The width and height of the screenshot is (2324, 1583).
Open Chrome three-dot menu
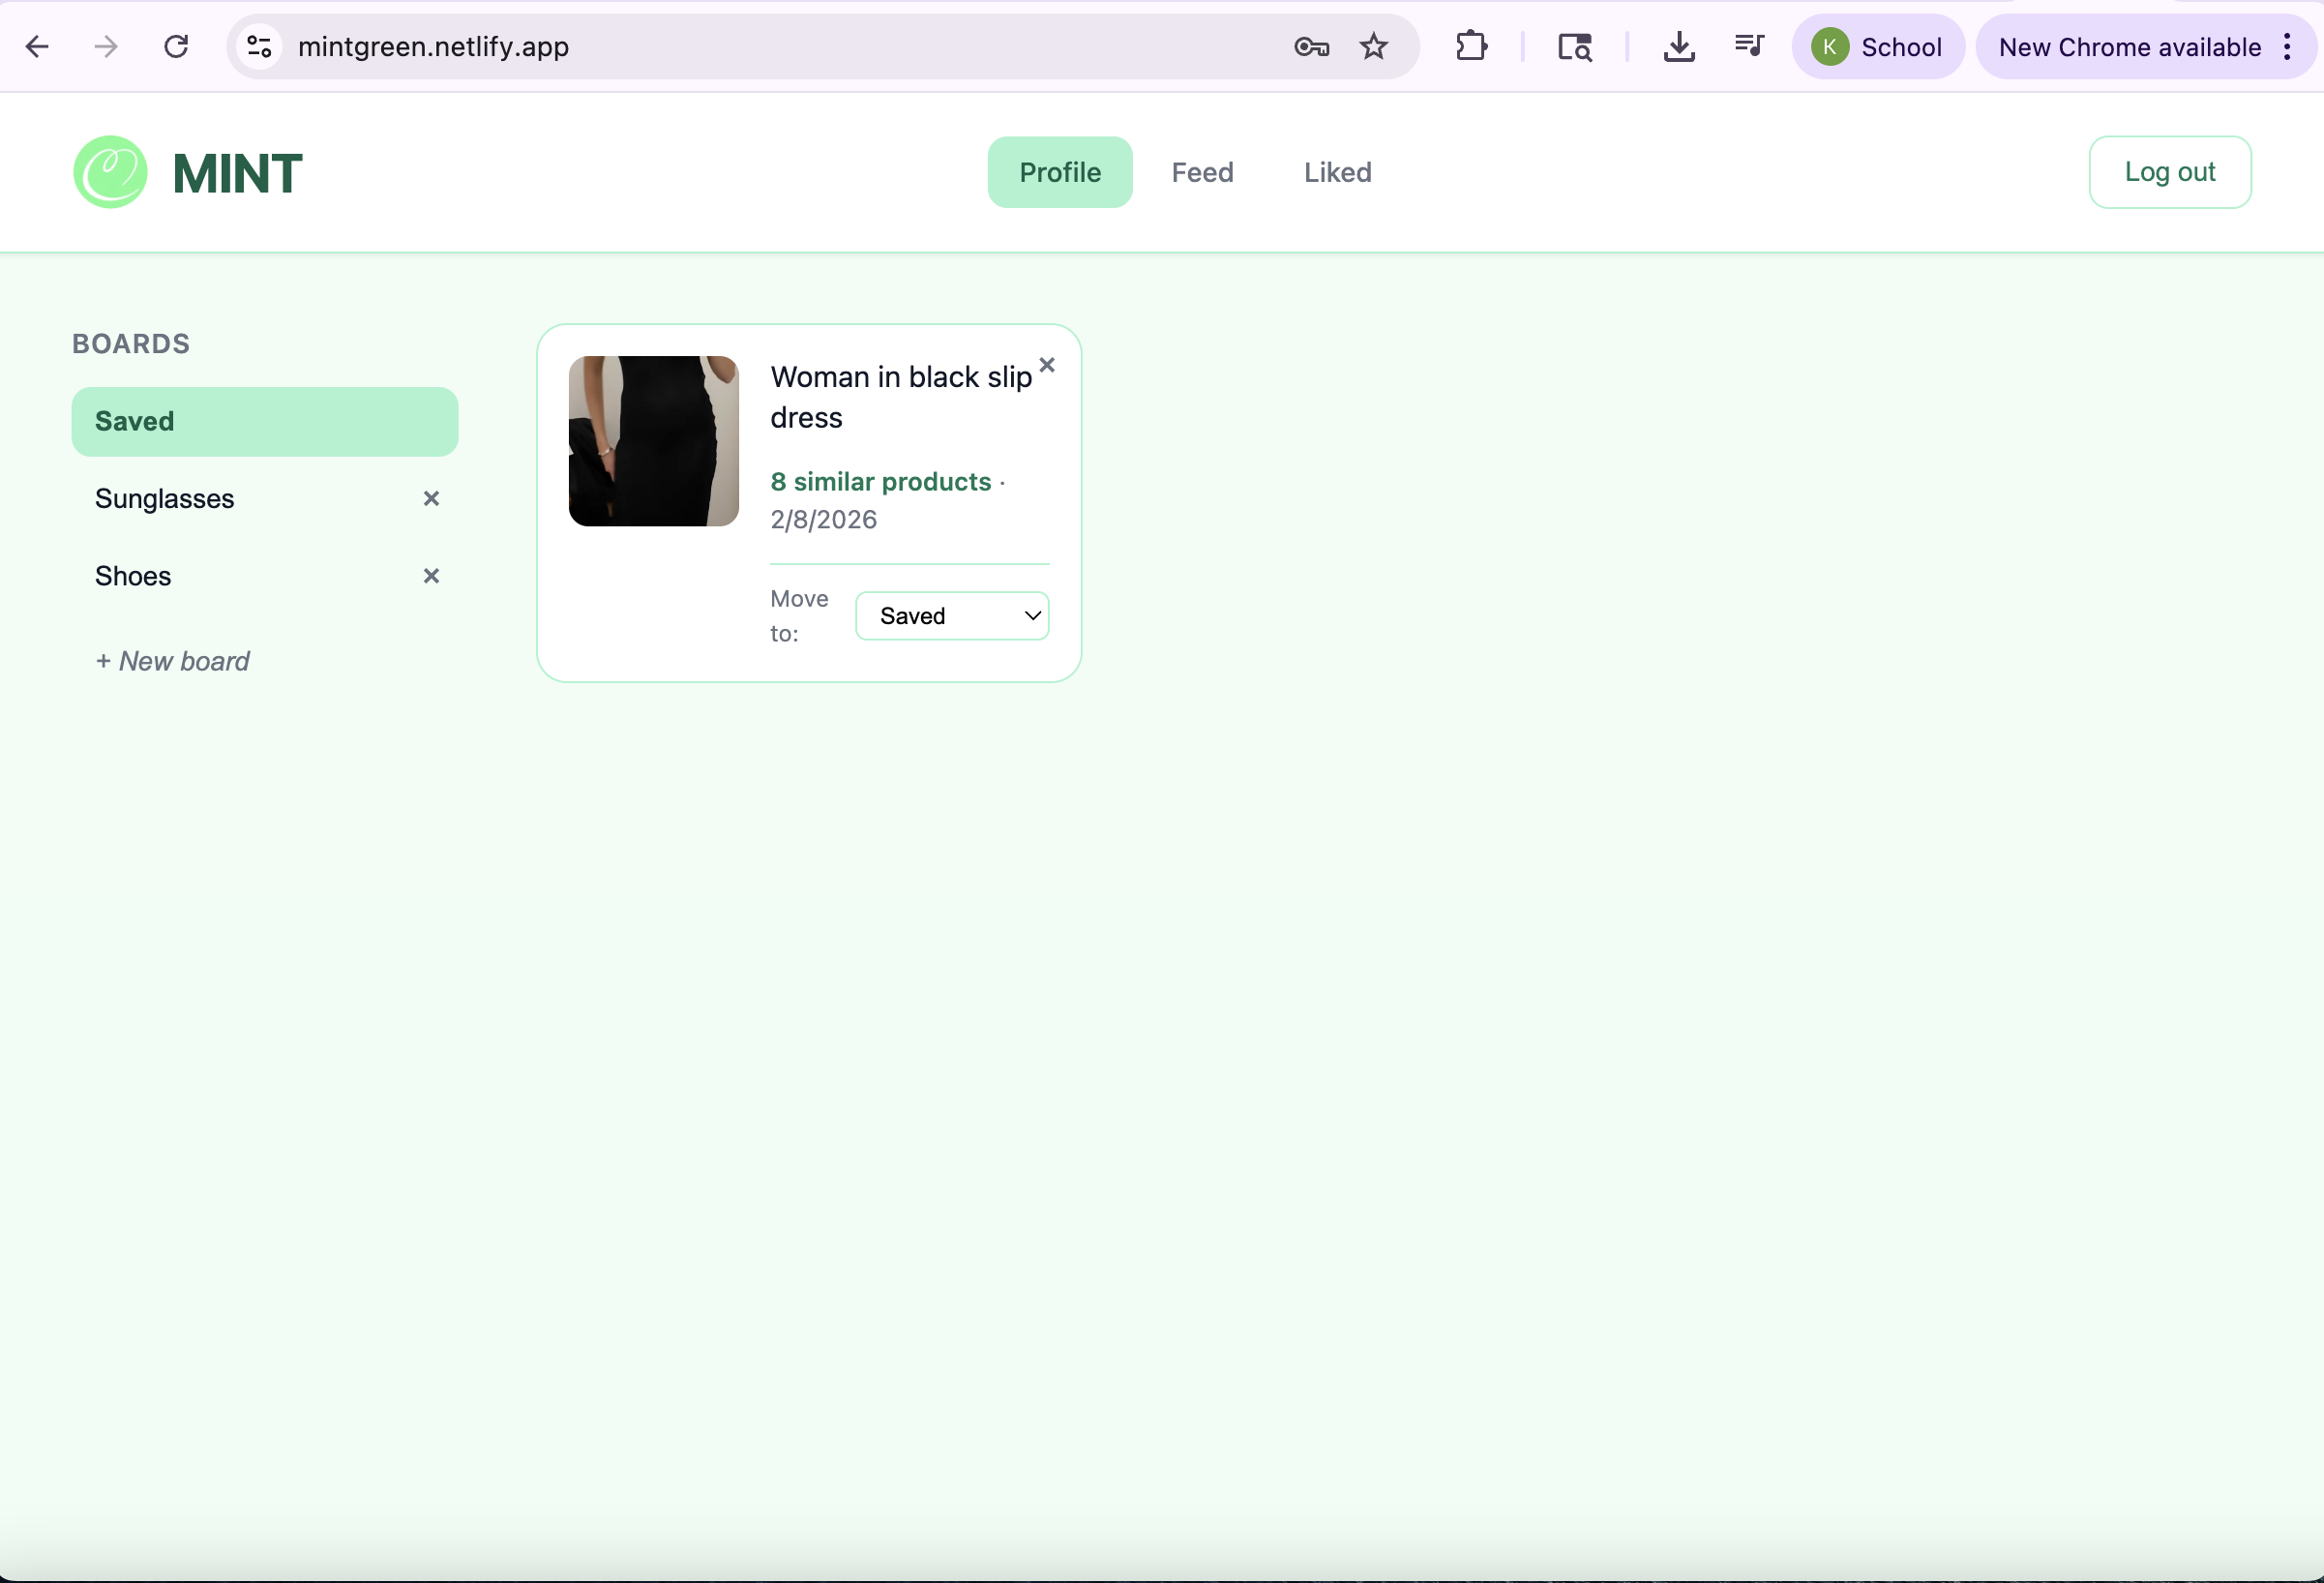click(2287, 46)
